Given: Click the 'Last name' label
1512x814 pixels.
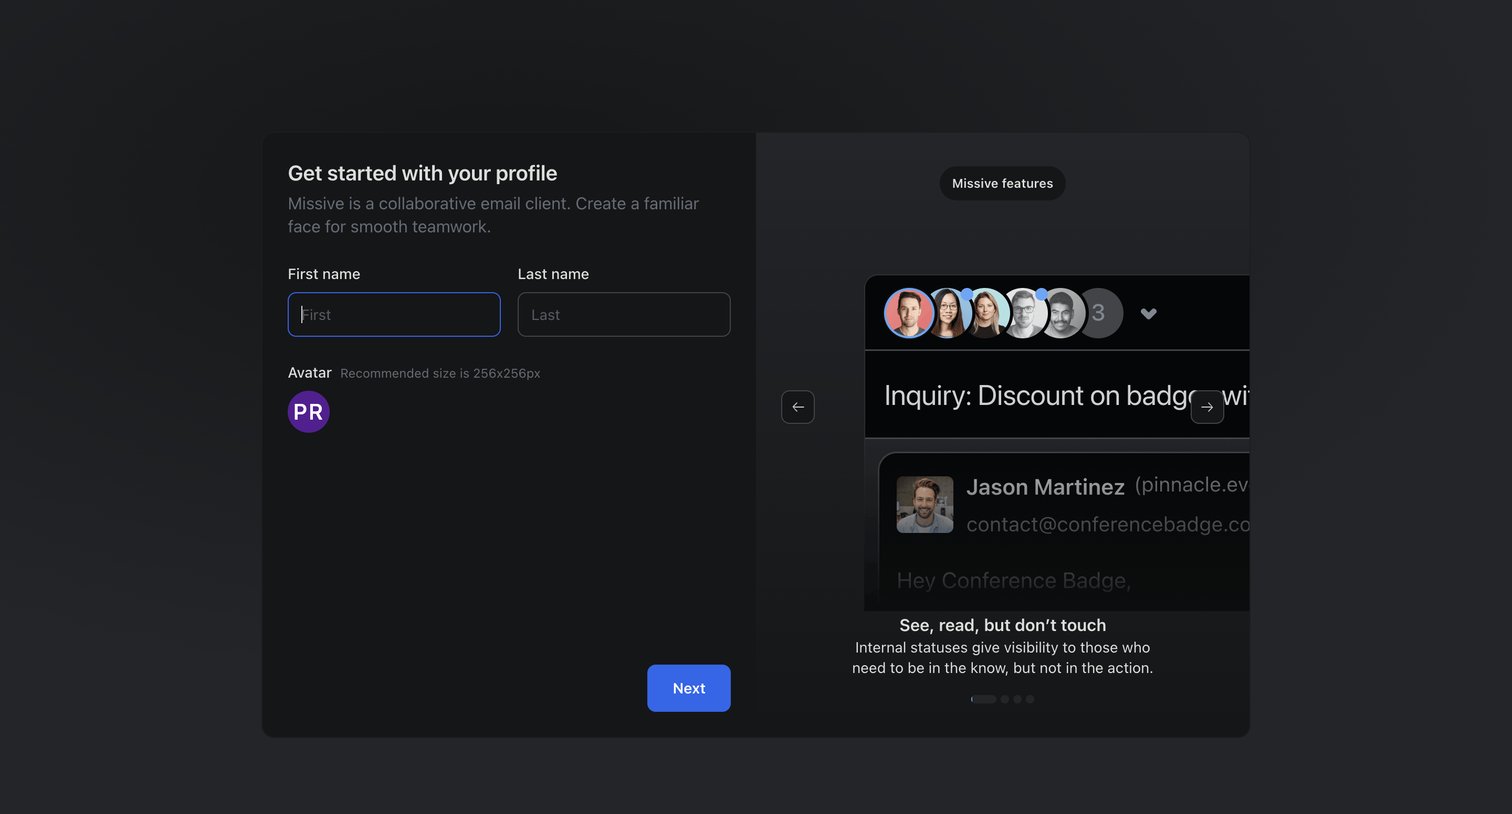Looking at the screenshot, I should [553, 274].
